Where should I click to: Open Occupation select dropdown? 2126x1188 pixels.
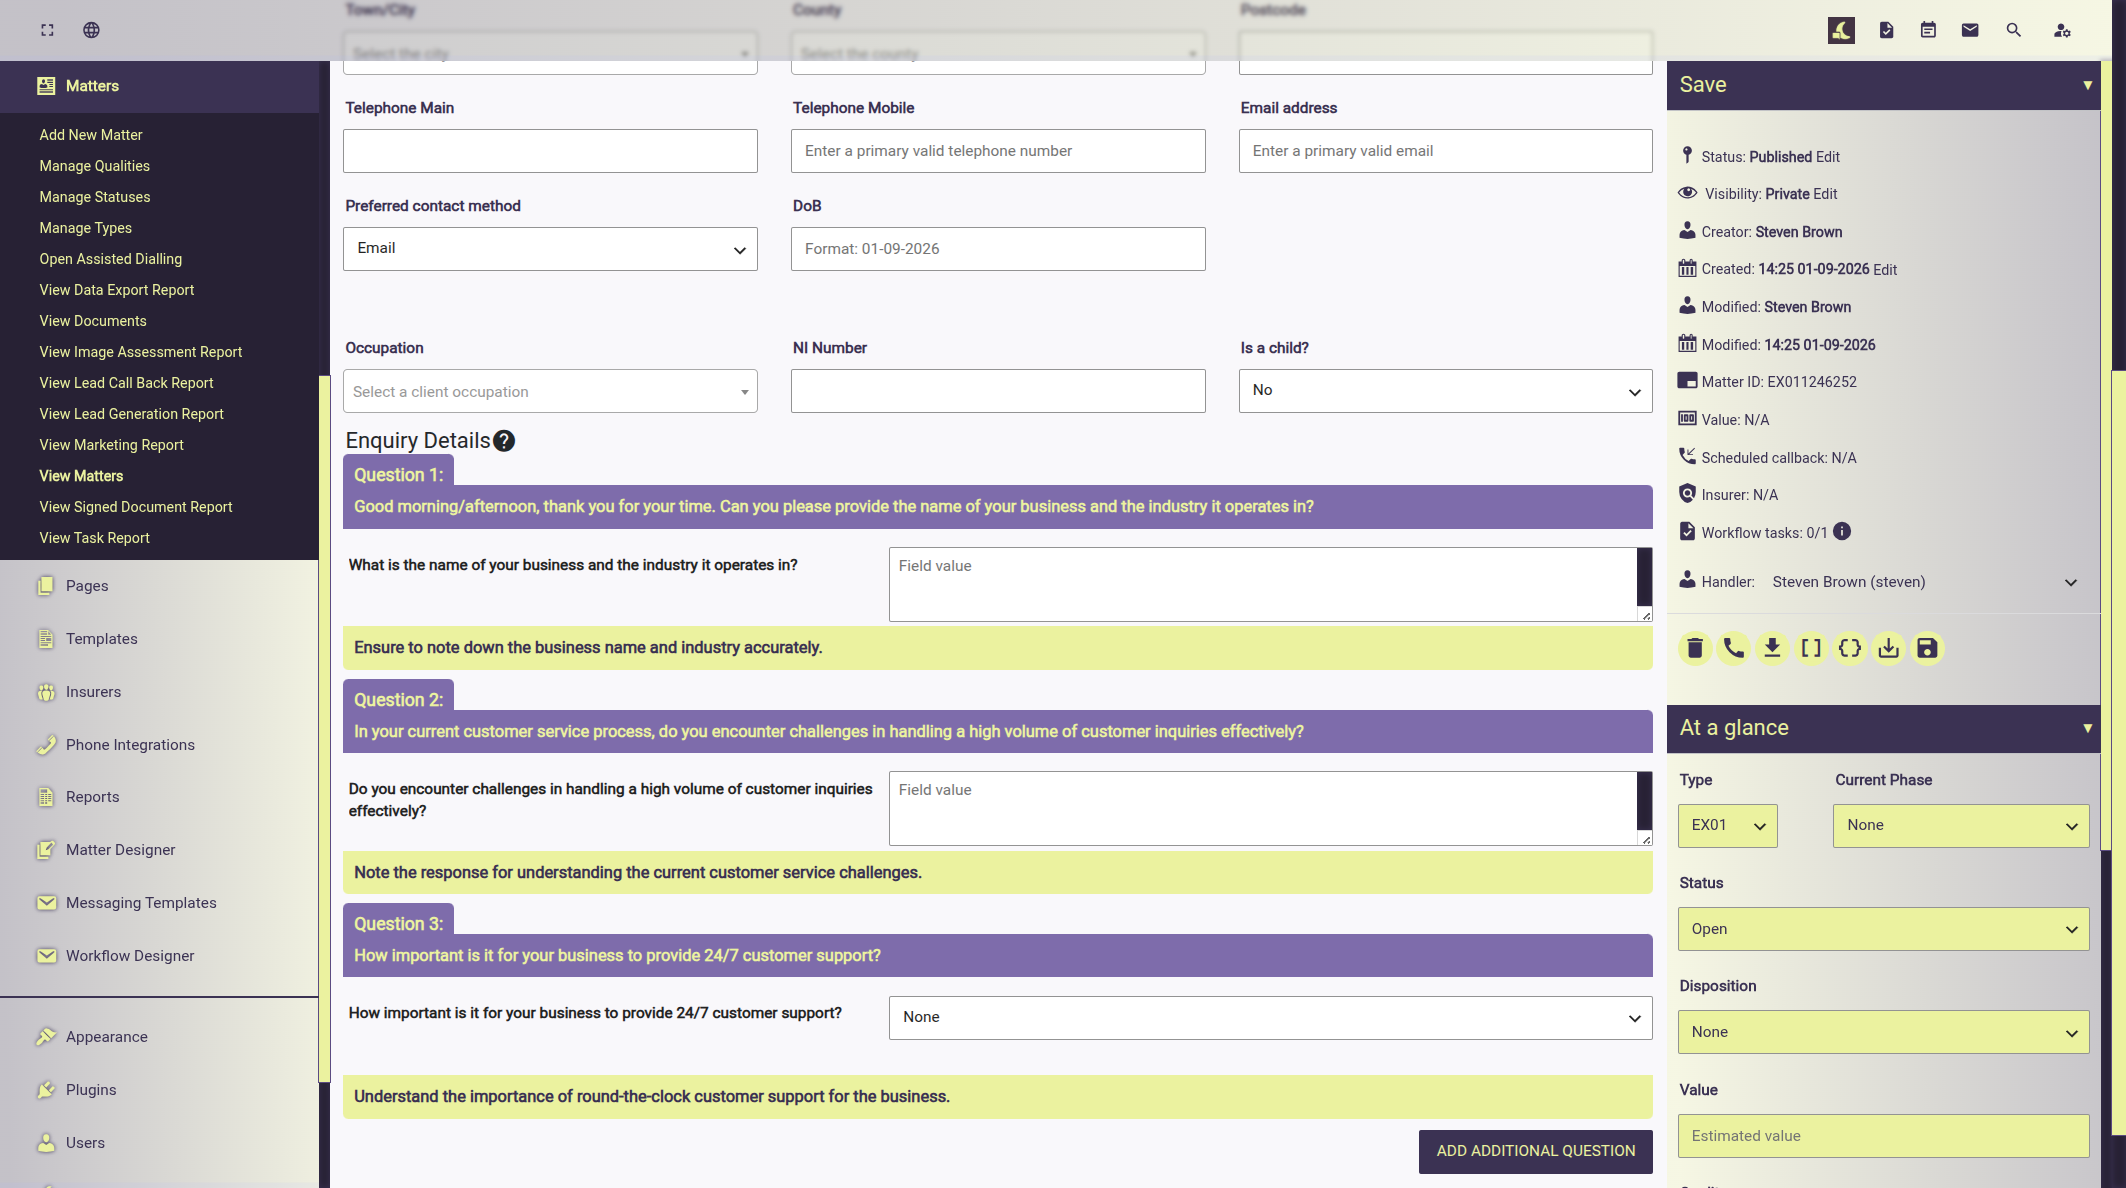550,391
